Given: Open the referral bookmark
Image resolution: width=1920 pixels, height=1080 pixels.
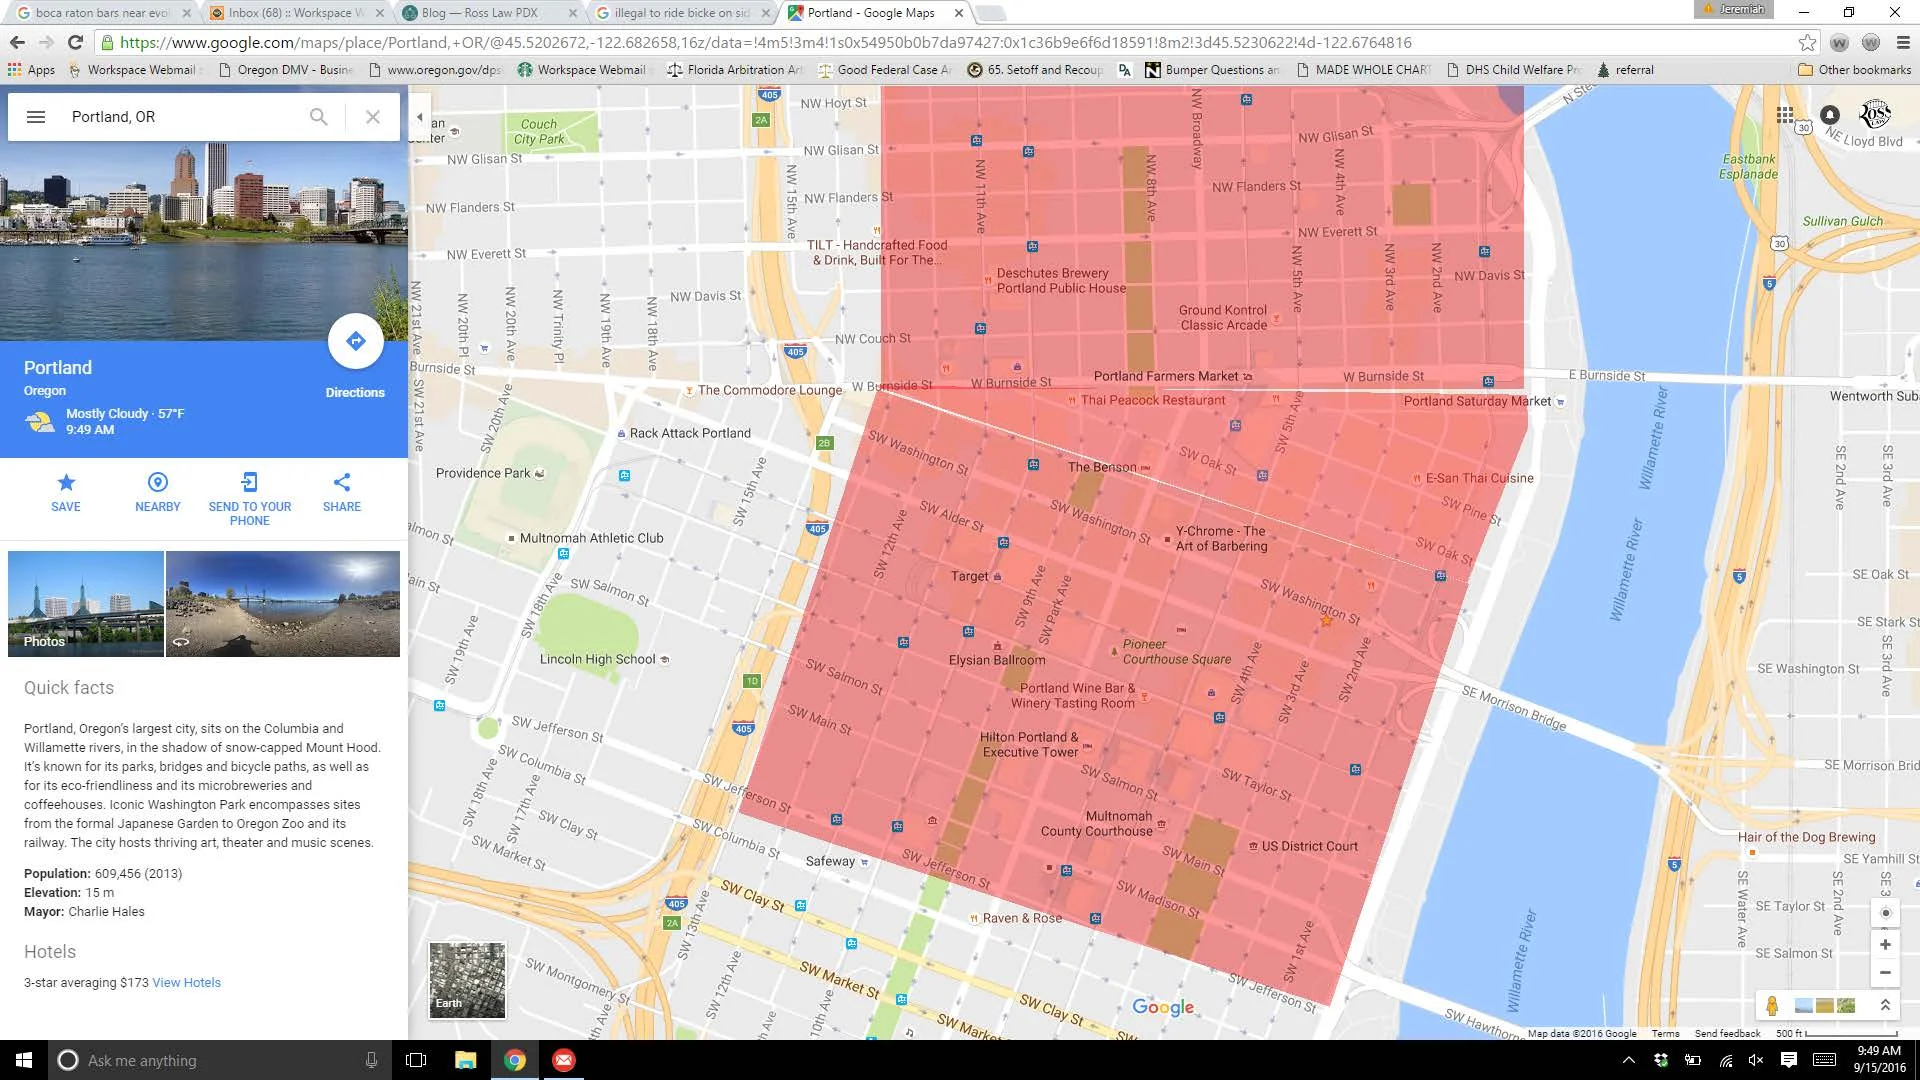Looking at the screenshot, I should pos(1626,70).
